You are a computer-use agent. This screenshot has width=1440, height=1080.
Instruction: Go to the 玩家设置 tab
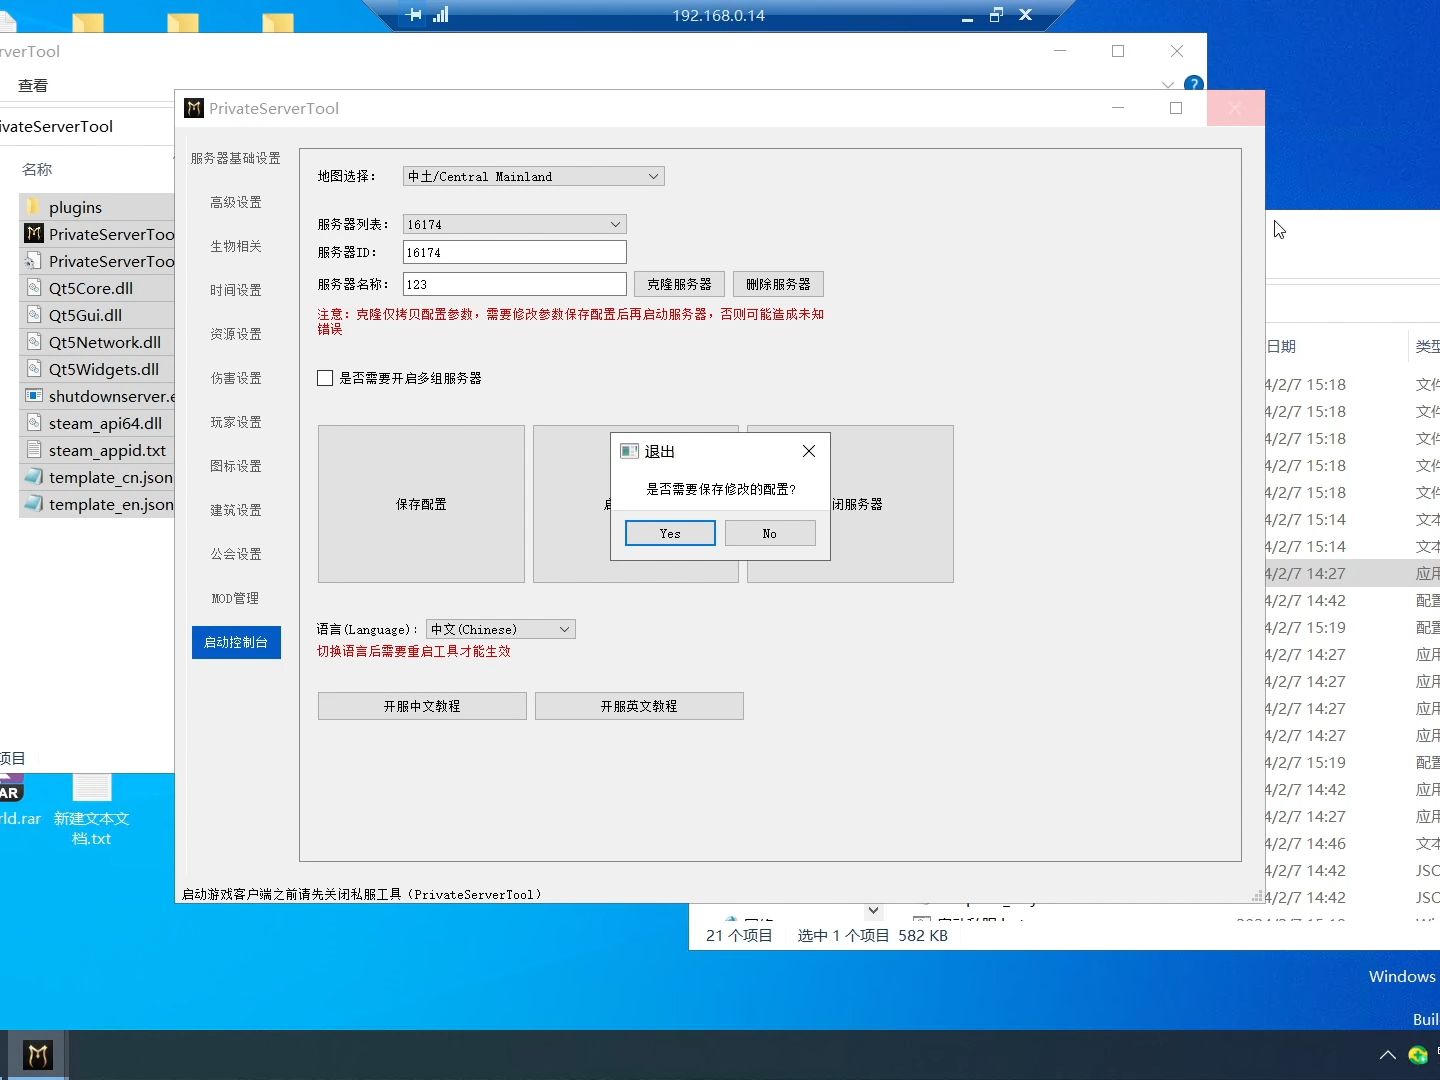tap(236, 422)
